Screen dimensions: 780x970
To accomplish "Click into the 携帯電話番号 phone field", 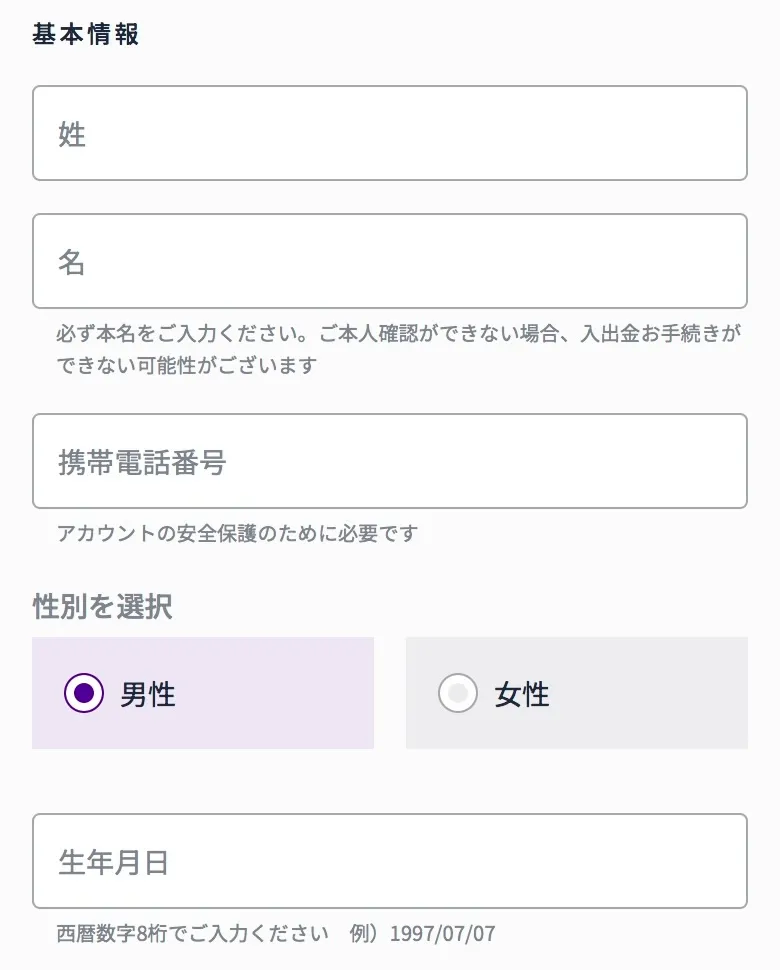I will click(390, 461).
